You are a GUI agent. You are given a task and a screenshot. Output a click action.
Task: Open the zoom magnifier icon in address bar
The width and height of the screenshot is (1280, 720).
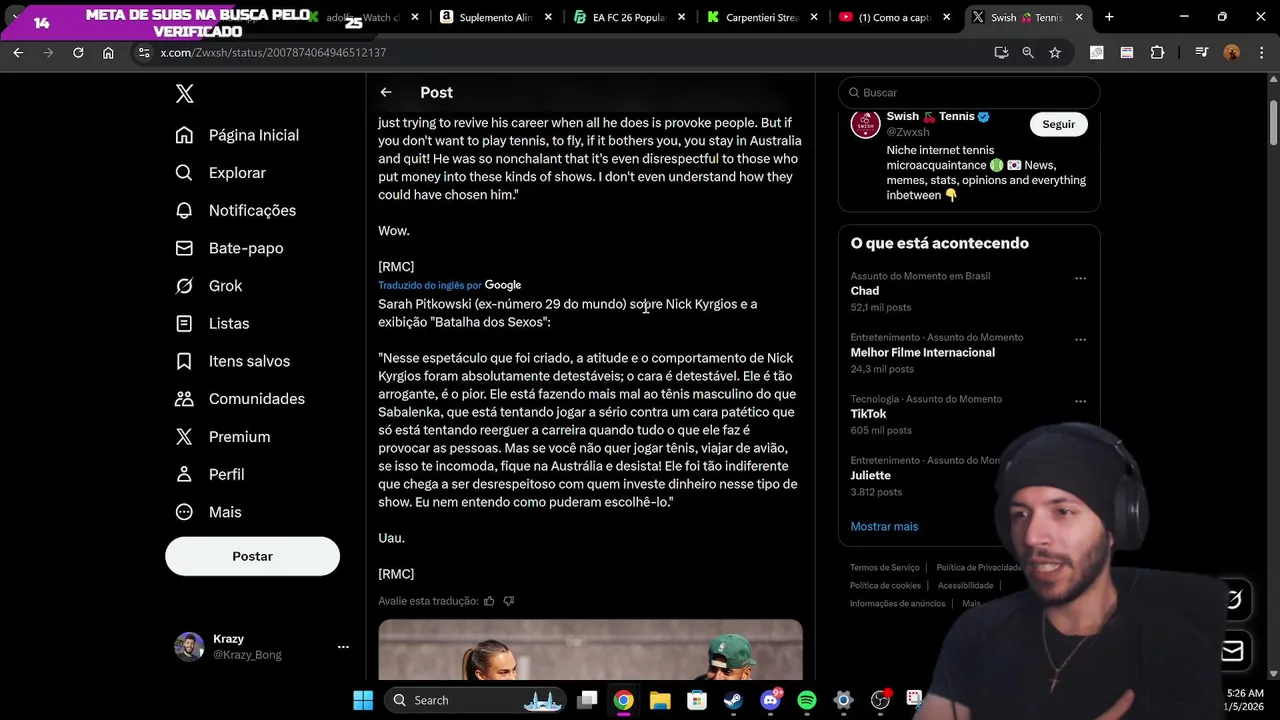tap(1028, 52)
